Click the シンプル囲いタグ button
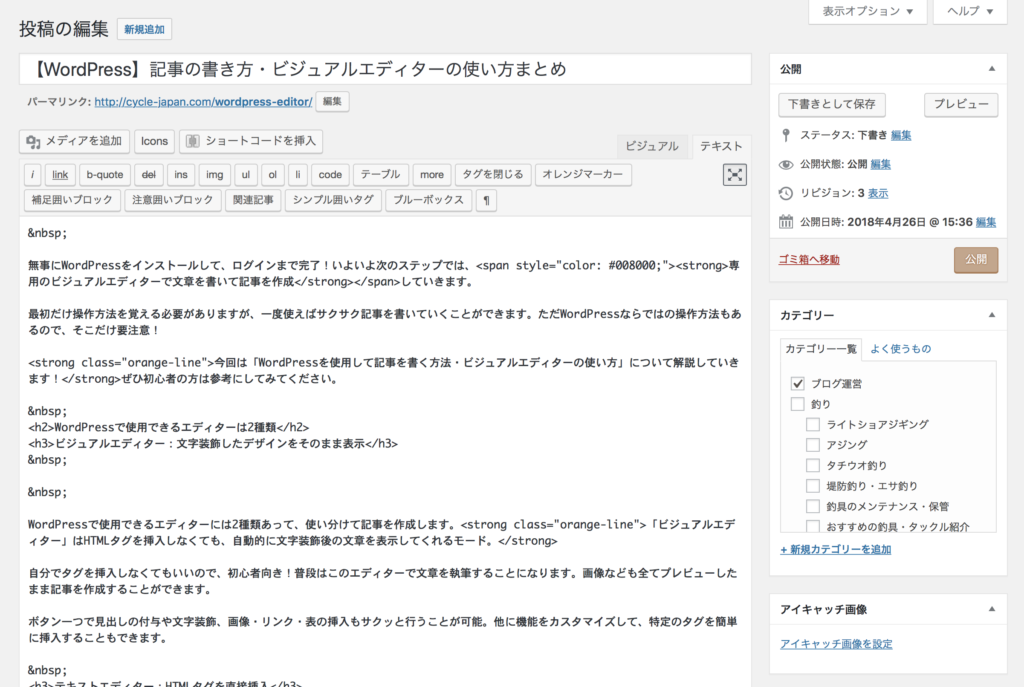 point(333,200)
